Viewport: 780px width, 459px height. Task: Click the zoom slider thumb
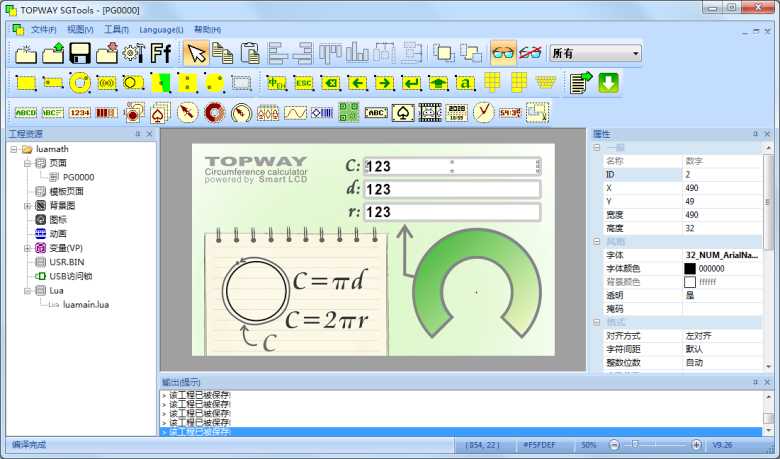tap(635, 445)
